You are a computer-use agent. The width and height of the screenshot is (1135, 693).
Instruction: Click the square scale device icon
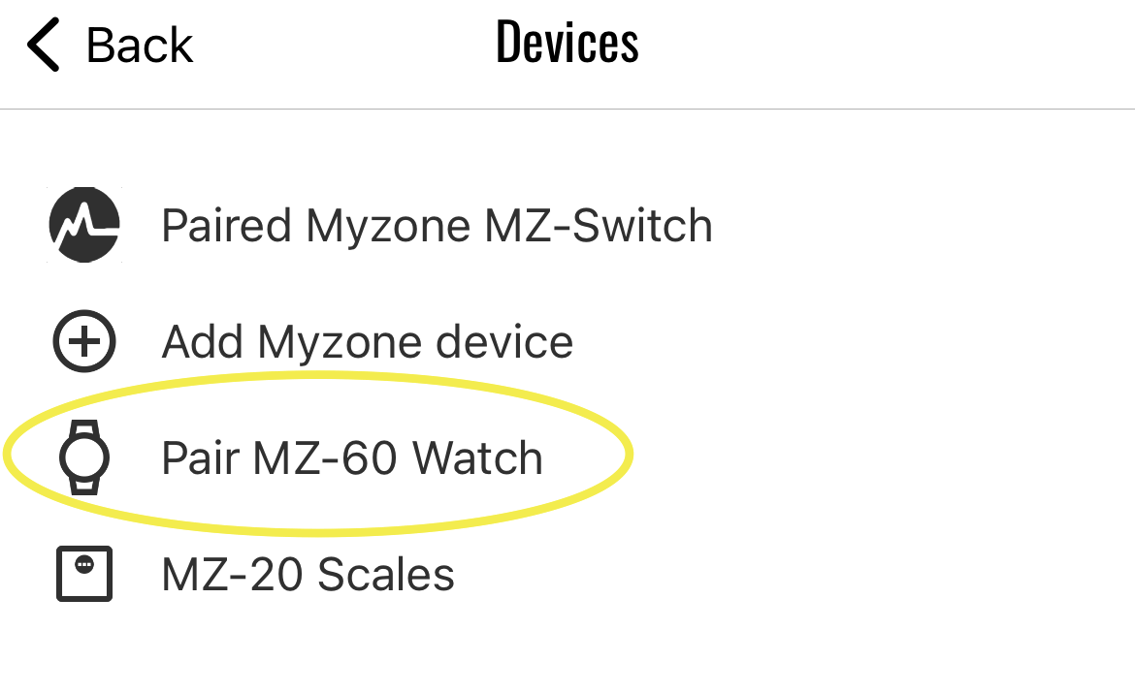[x=84, y=573]
